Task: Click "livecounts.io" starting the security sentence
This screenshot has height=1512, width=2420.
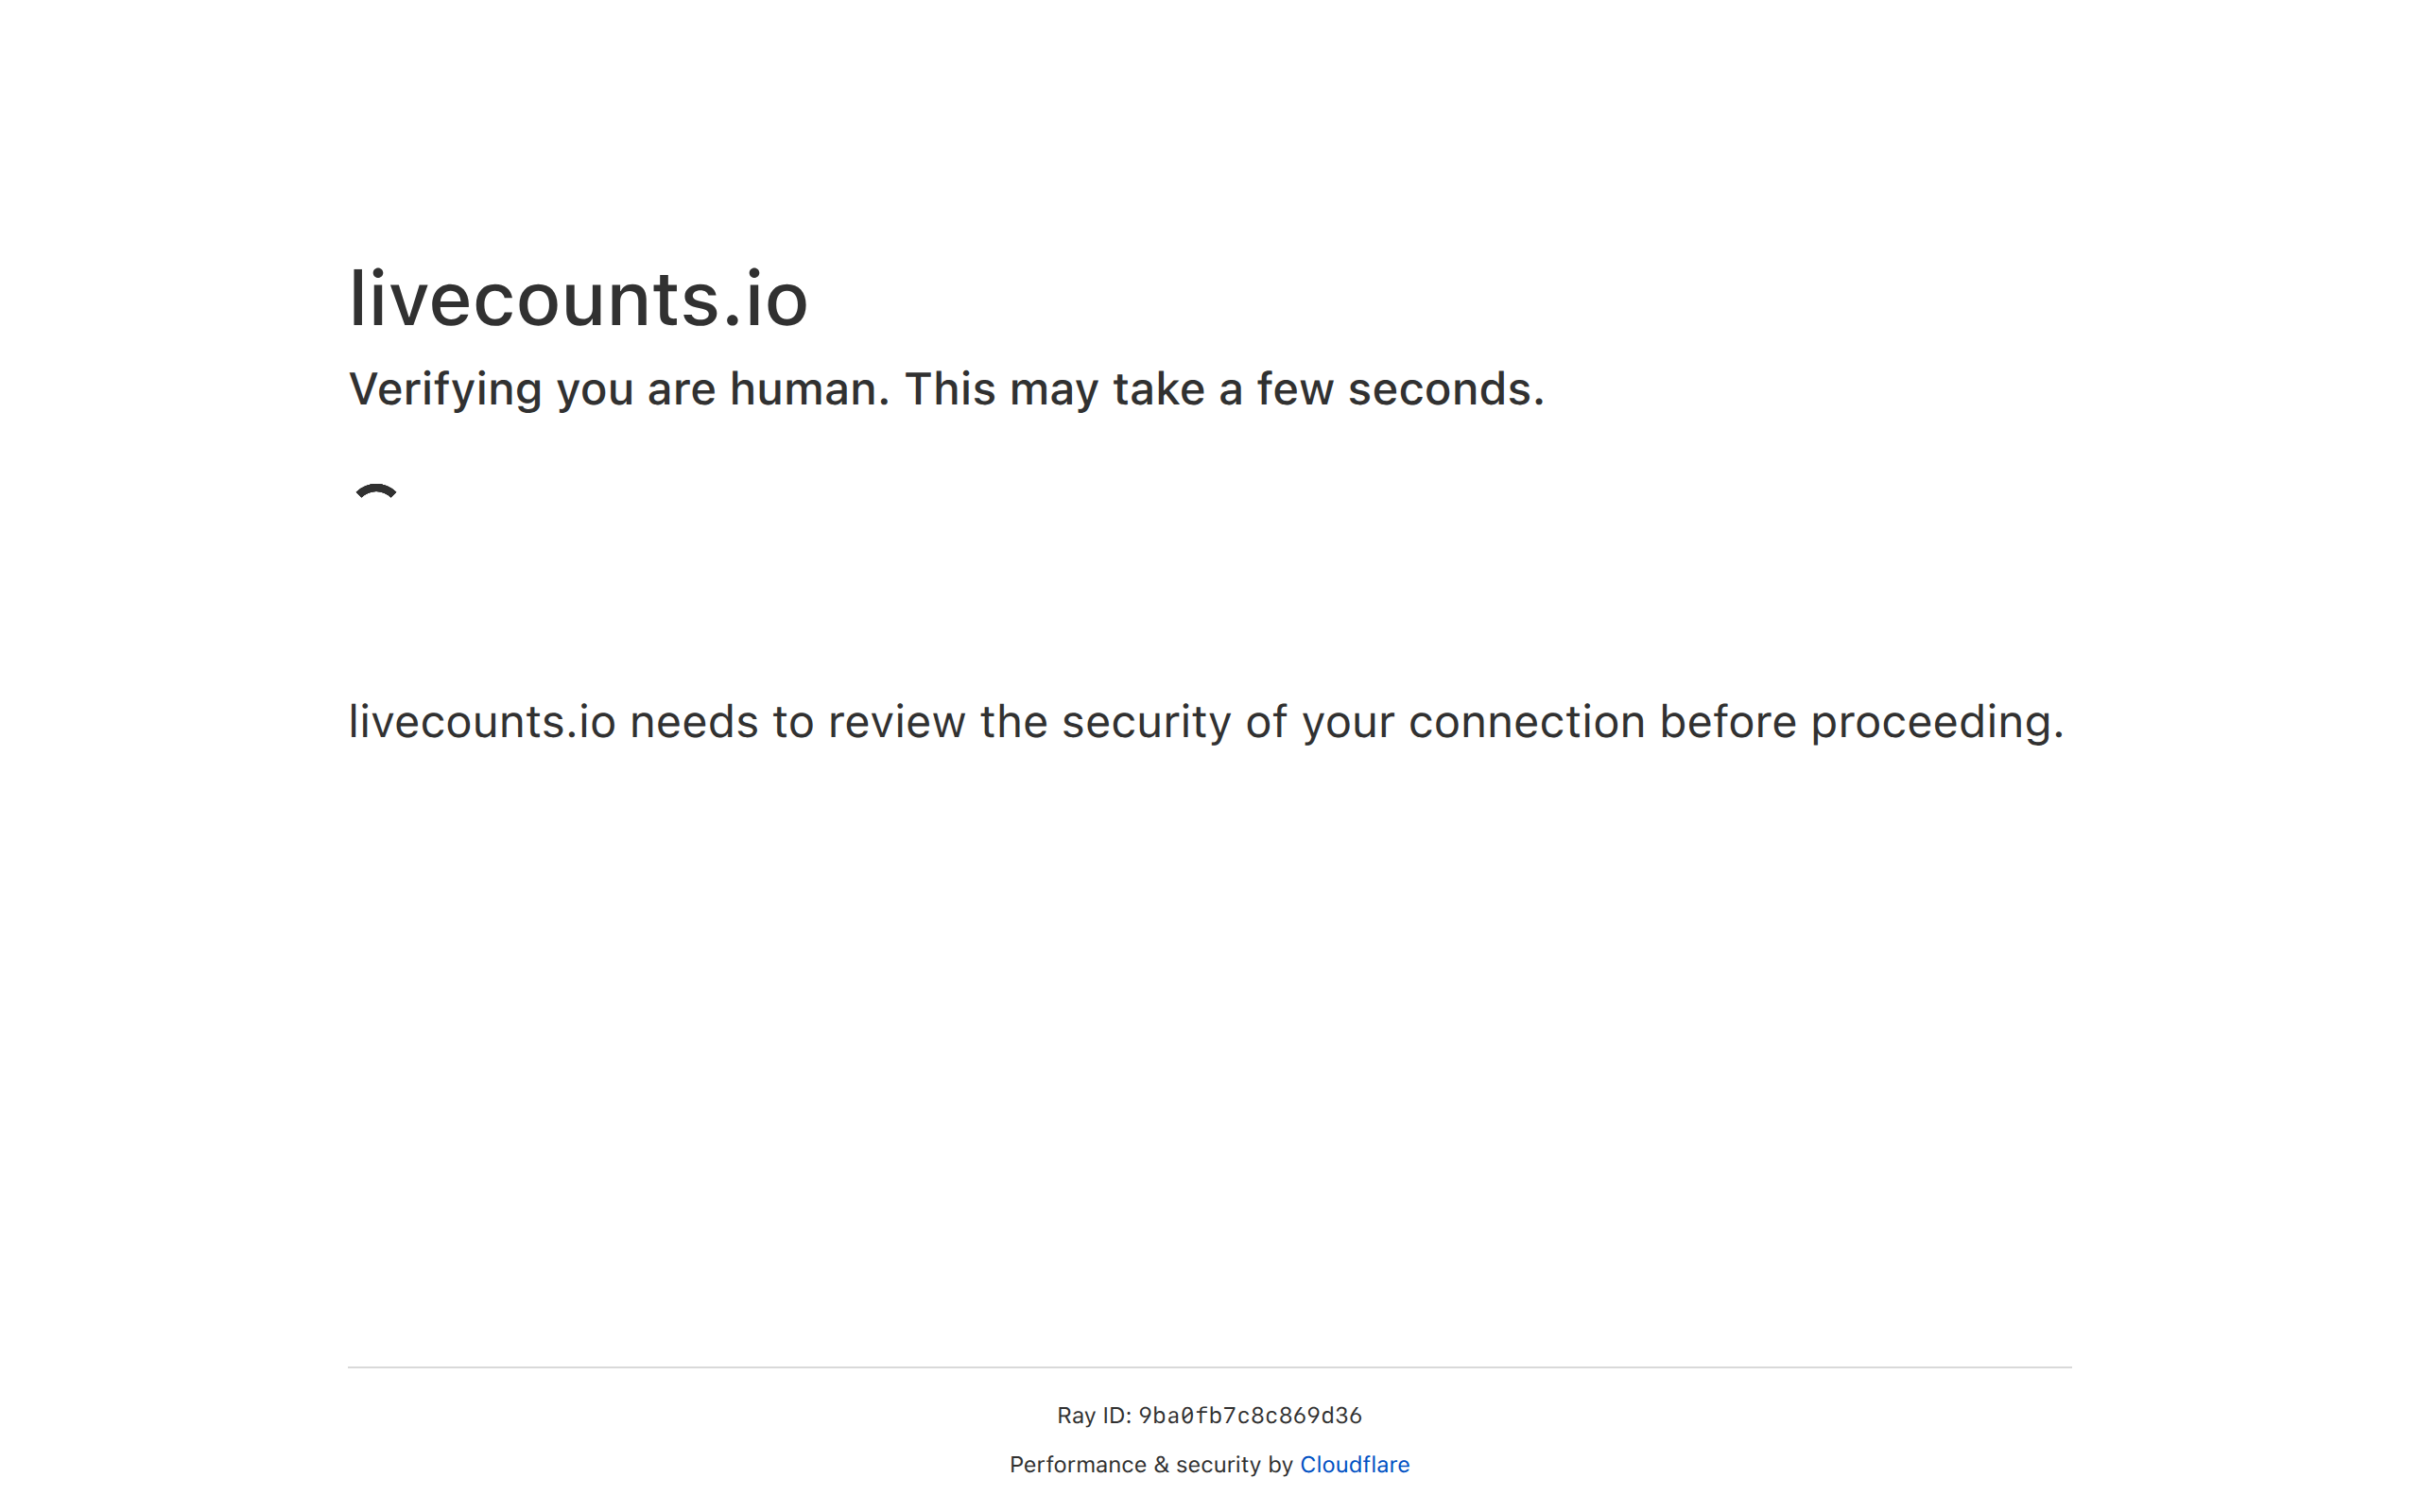Action: [481, 722]
